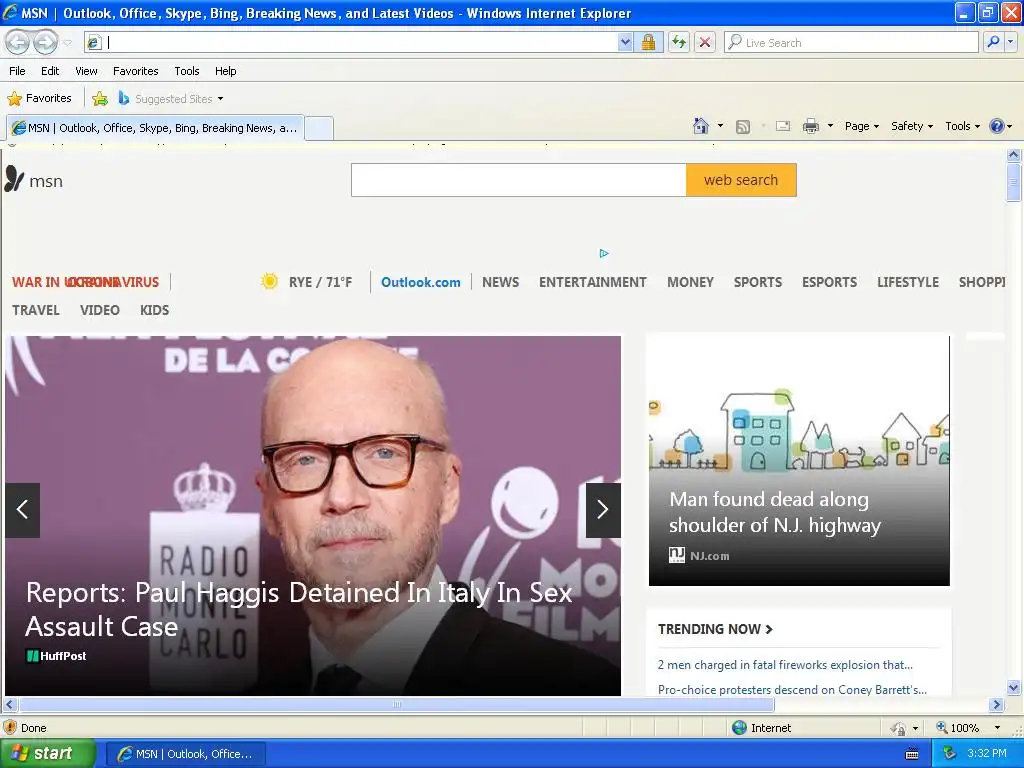Viewport: 1024px width, 768px height.
Task: Focus the address bar field
Action: click(x=361, y=42)
